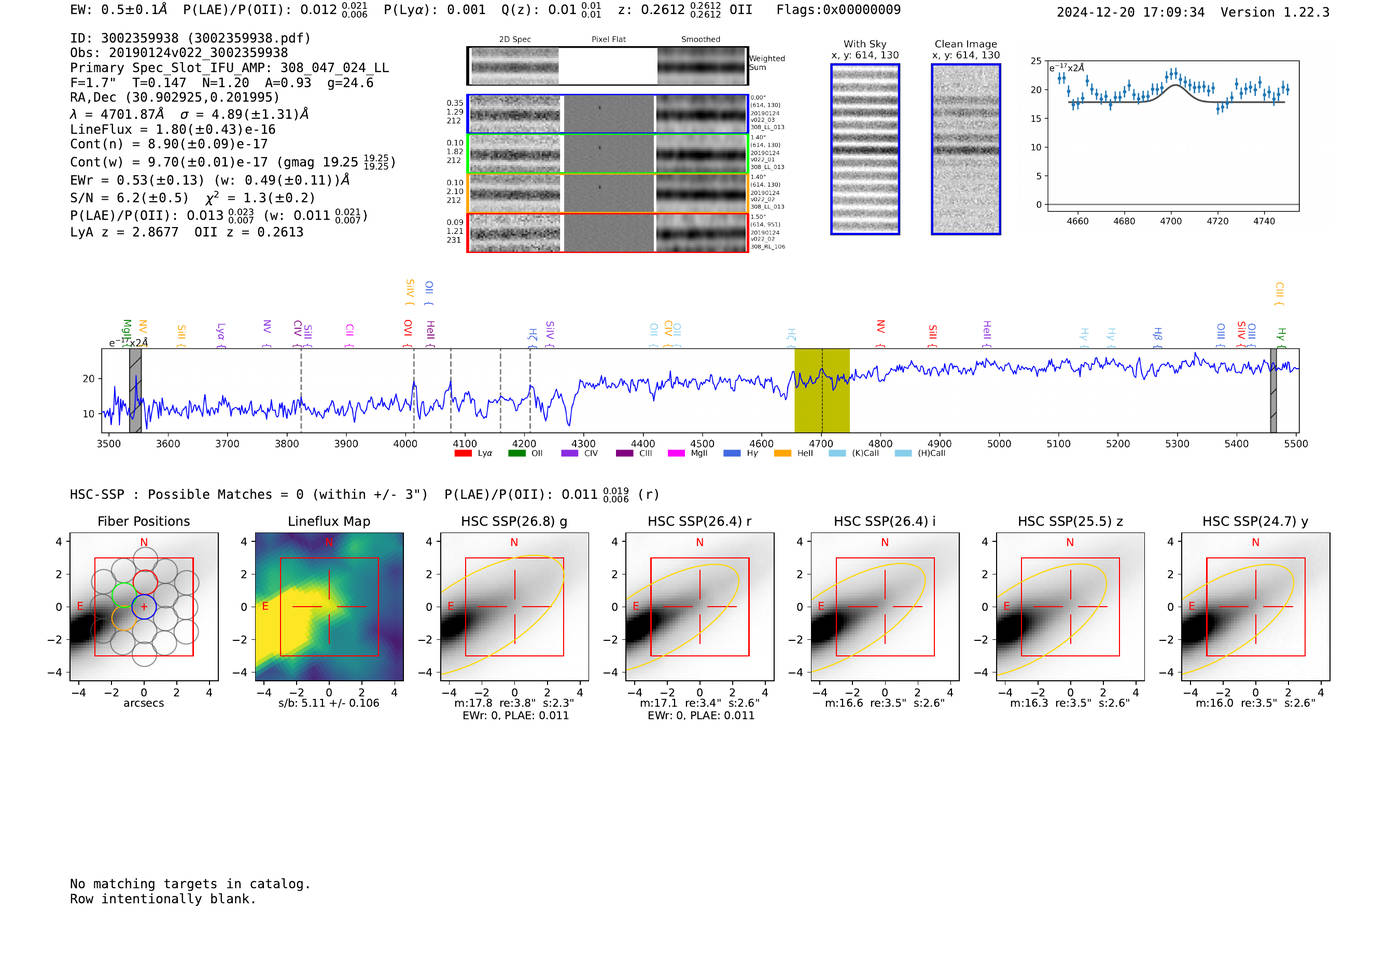Open the HSC SSP(26.4) r cutout
The width and height of the screenshot is (1400, 953).
[x=700, y=606]
